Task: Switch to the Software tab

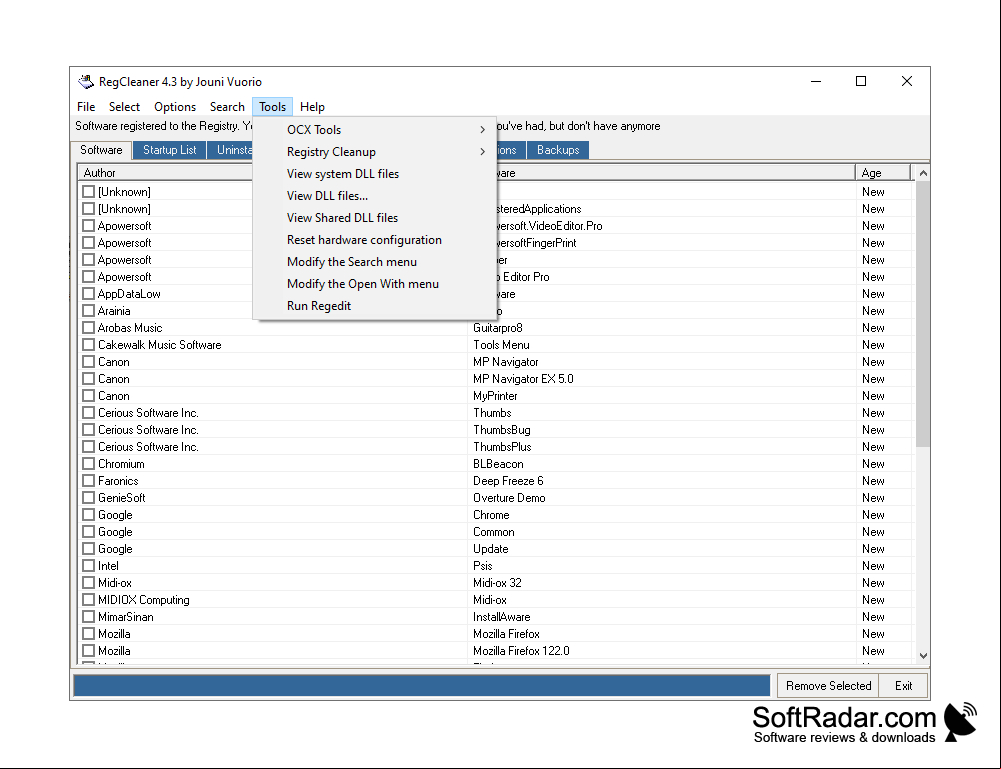Action: coord(101,150)
